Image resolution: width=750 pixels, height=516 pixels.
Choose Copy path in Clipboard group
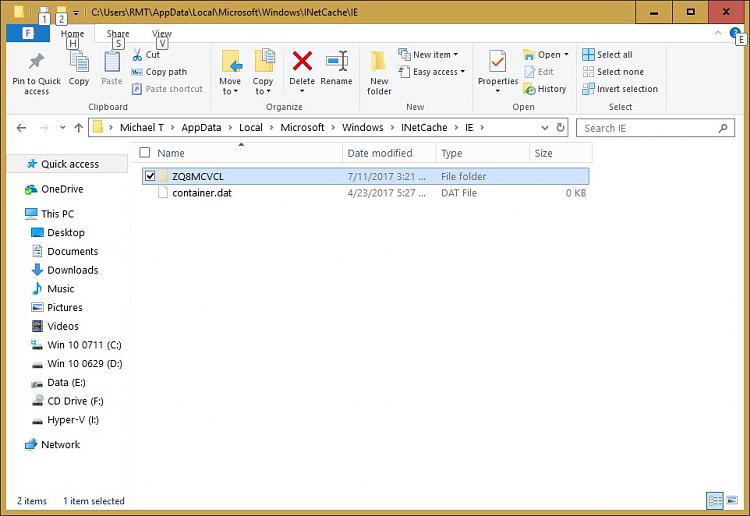tap(159, 72)
